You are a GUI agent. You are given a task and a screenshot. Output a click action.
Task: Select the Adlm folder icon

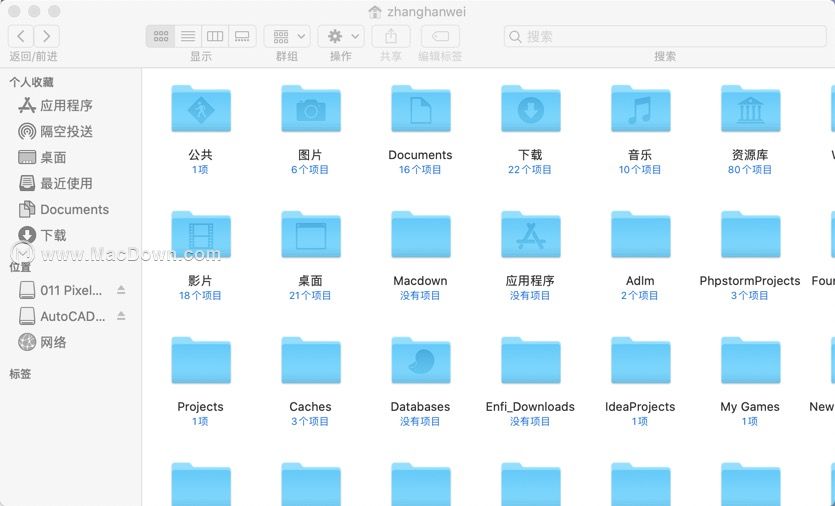pos(641,234)
